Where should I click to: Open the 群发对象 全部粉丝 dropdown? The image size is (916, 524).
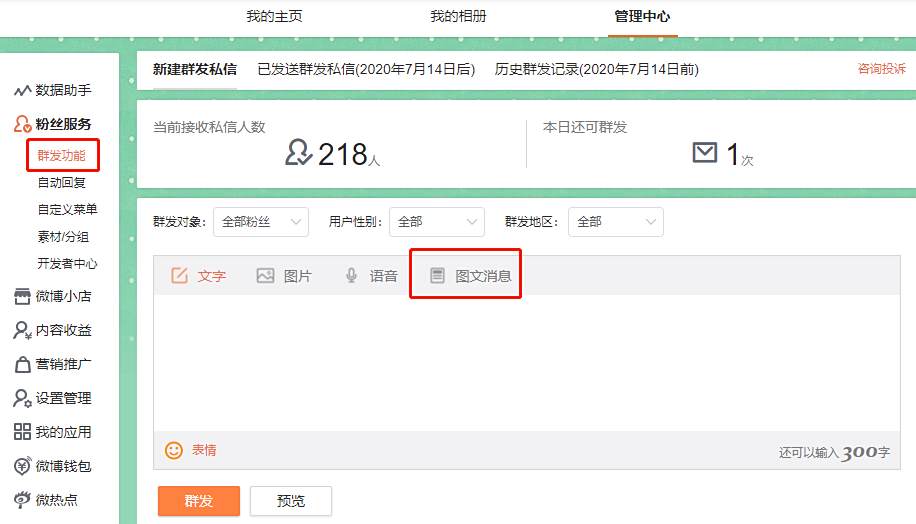coord(261,222)
